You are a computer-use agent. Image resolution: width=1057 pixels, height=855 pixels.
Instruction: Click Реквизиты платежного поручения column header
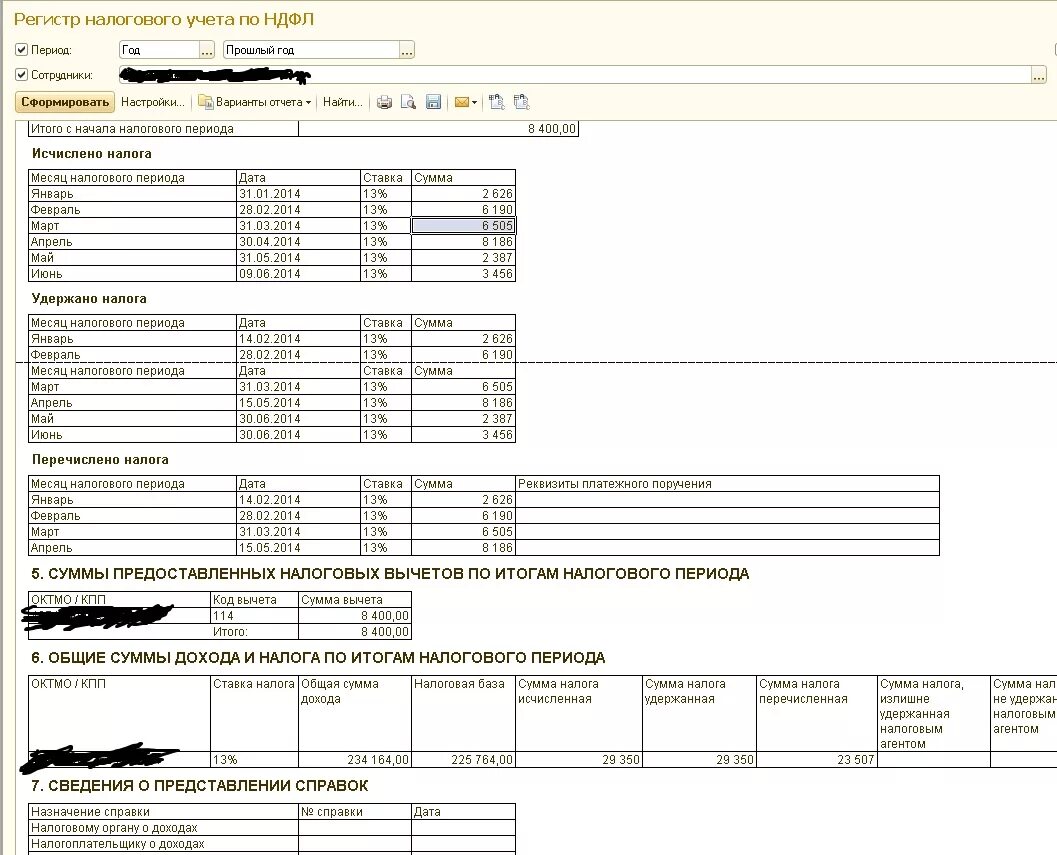(727, 483)
